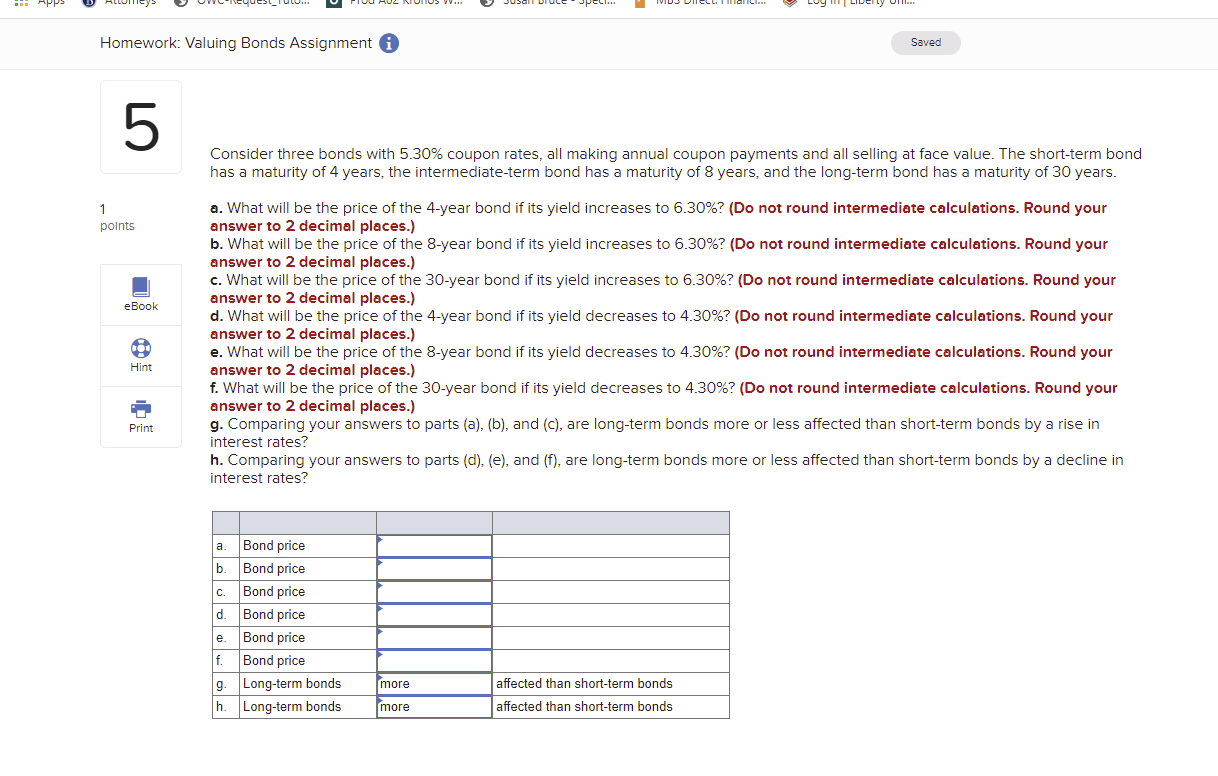This screenshot has height=776, width=1218.
Task: Click the flag marker on row d's answer cell
Action: (x=380, y=608)
